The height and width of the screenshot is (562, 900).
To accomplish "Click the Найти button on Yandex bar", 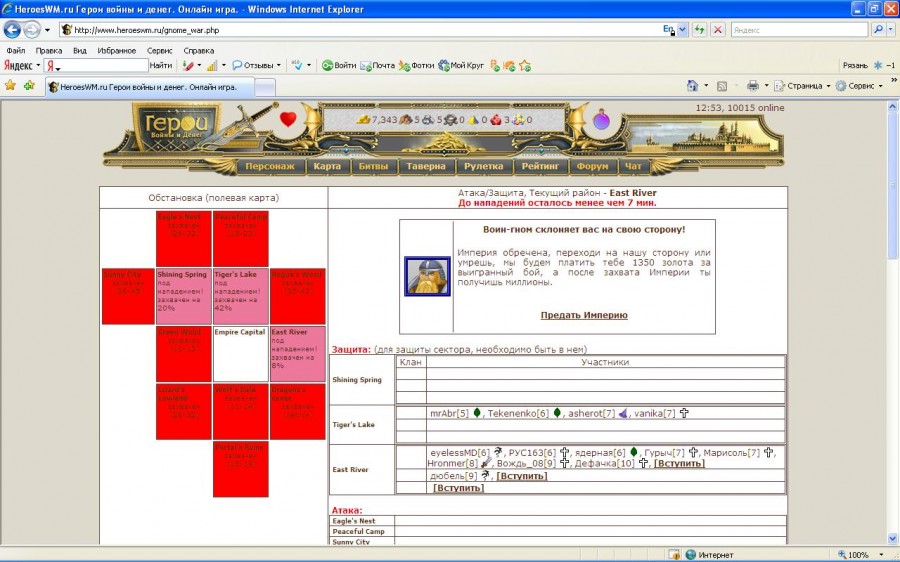I will pos(161,65).
